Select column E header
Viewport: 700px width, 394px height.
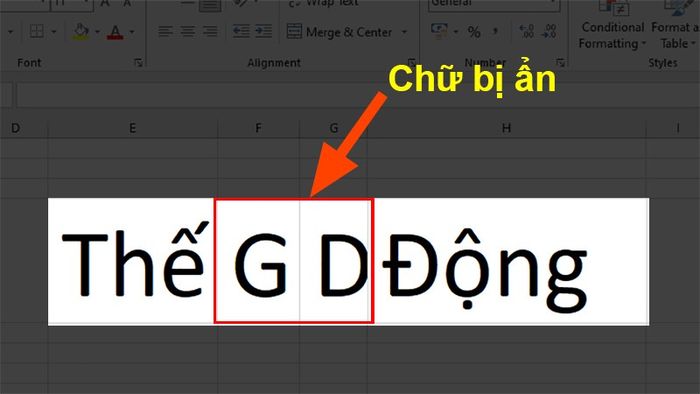click(133, 128)
